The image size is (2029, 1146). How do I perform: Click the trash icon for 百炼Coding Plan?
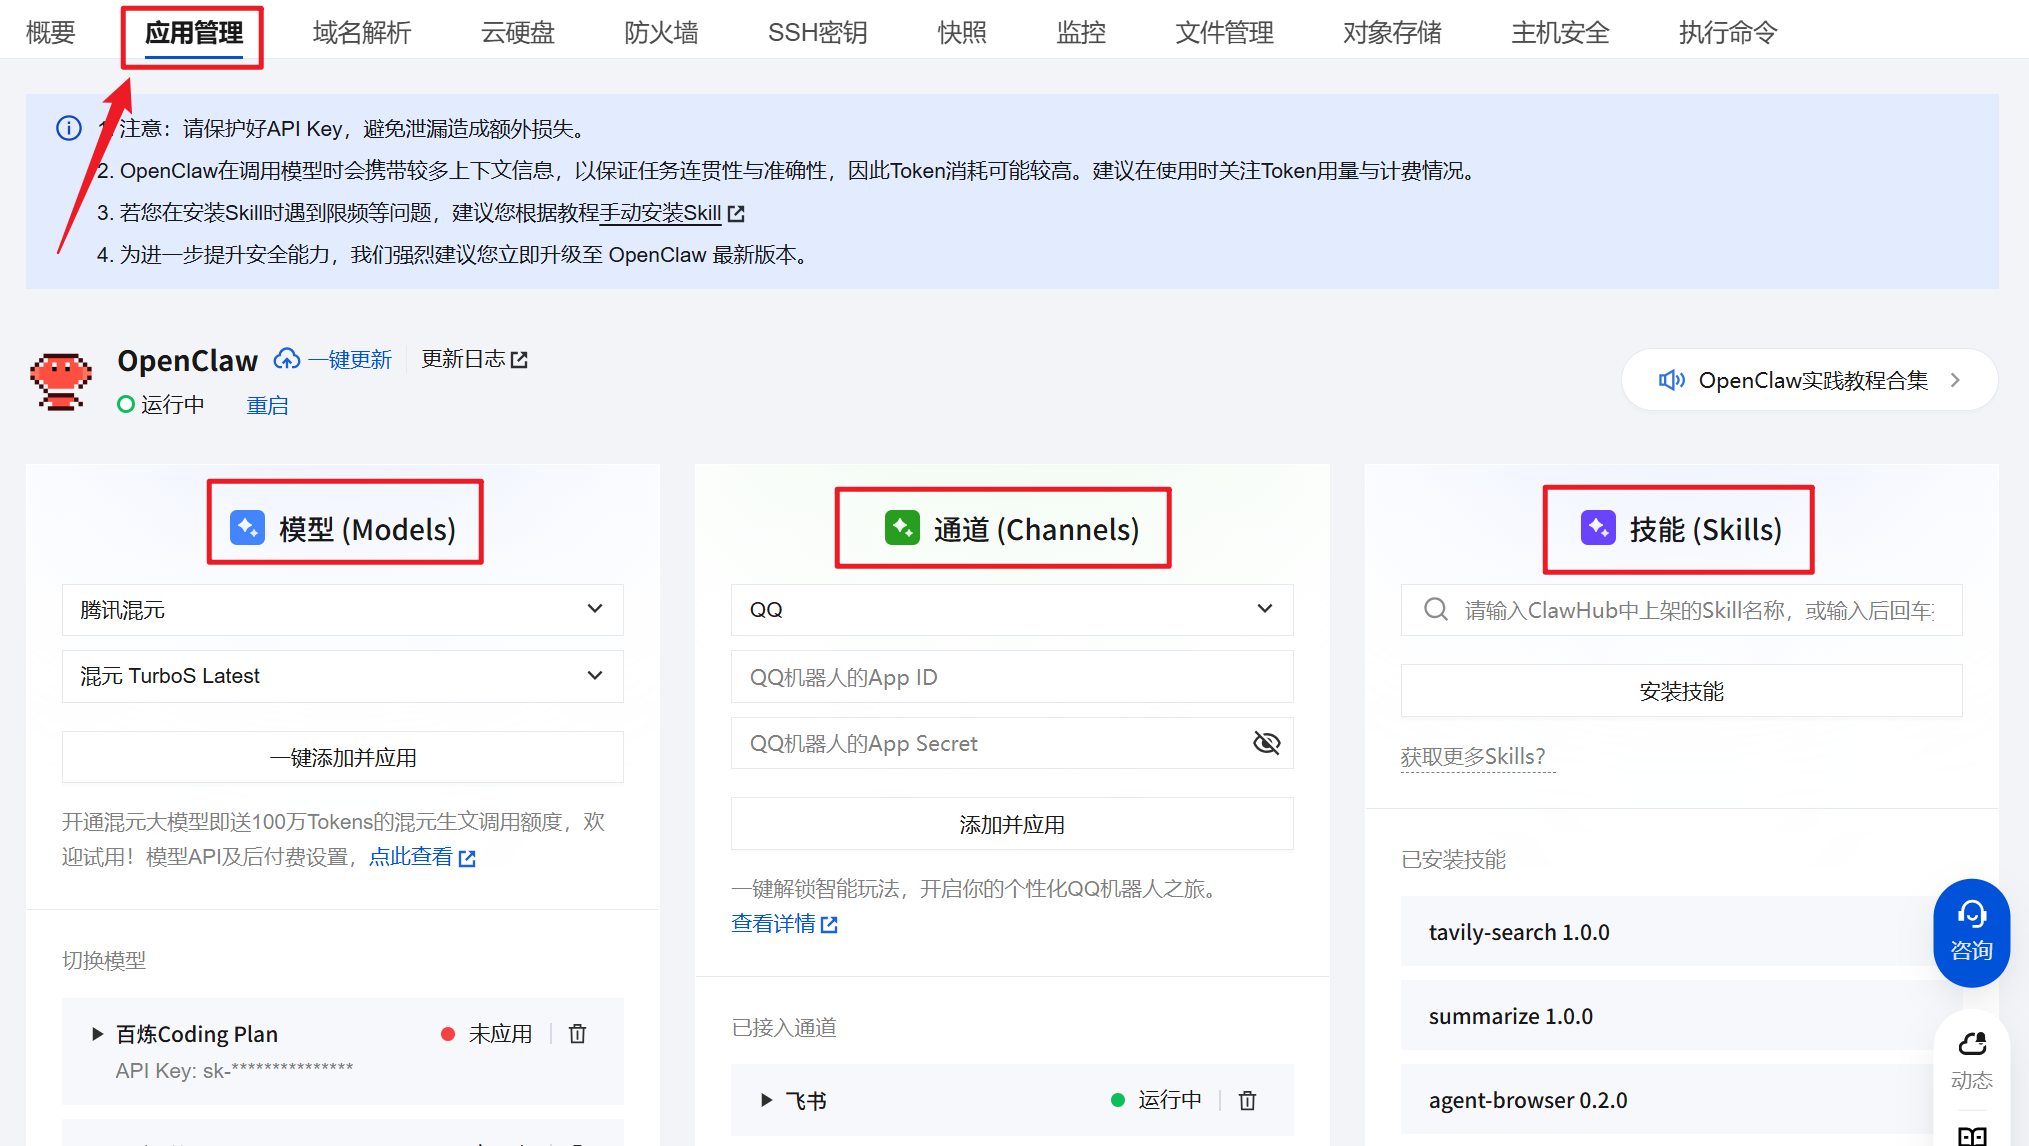point(577,1034)
